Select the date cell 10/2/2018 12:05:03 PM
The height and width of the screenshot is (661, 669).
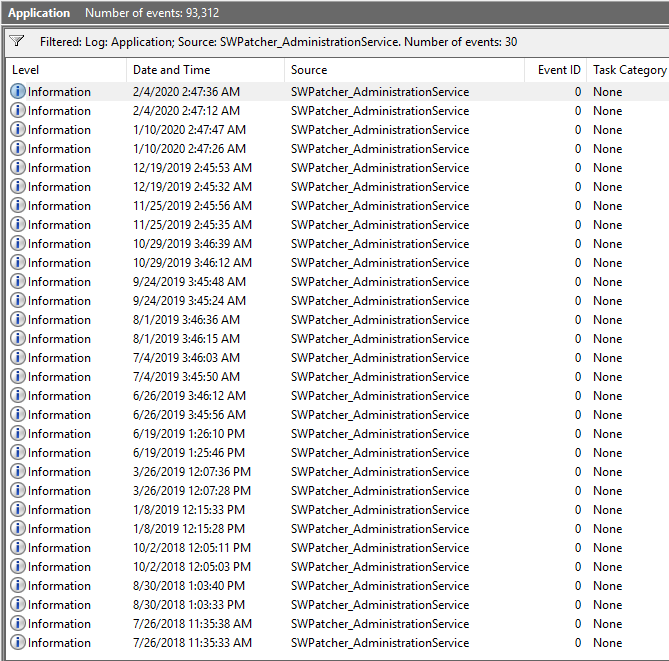click(x=192, y=567)
